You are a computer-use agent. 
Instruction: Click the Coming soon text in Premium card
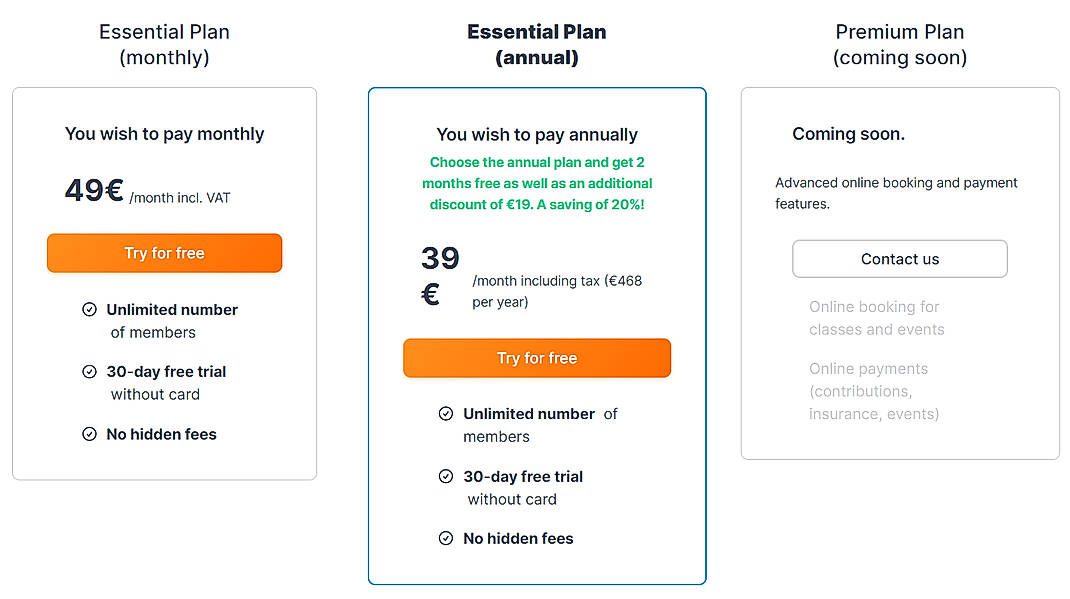click(848, 133)
